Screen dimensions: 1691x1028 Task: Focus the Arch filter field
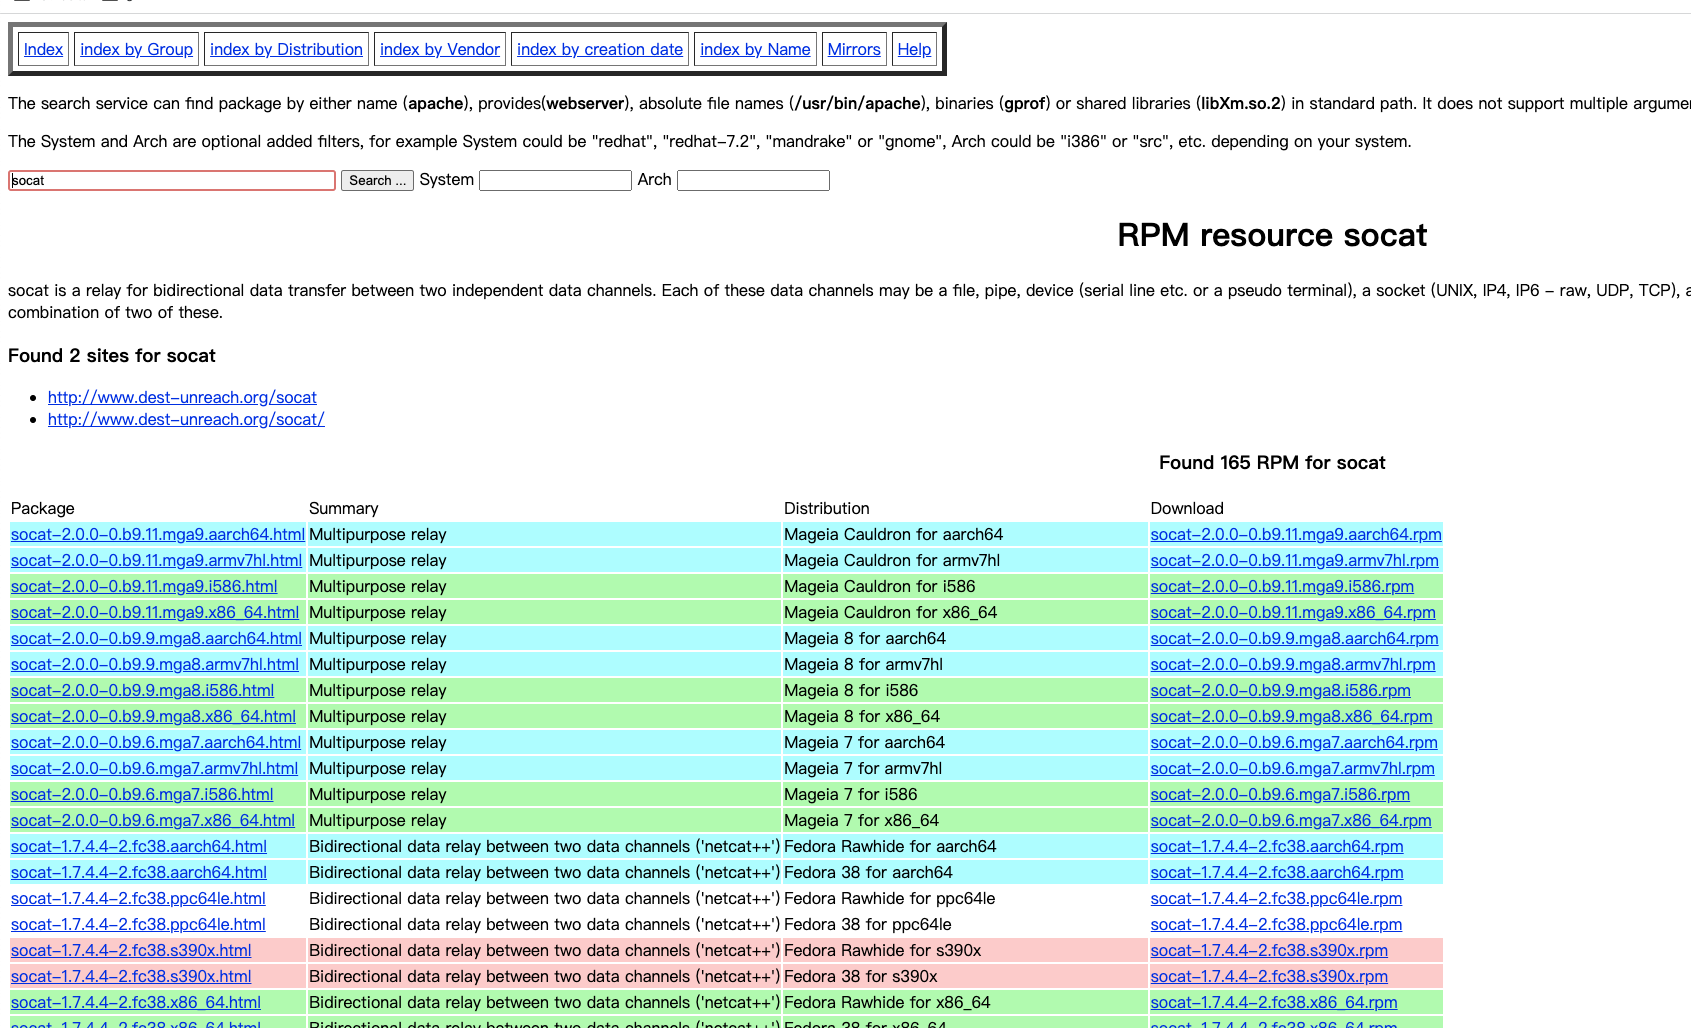click(753, 180)
